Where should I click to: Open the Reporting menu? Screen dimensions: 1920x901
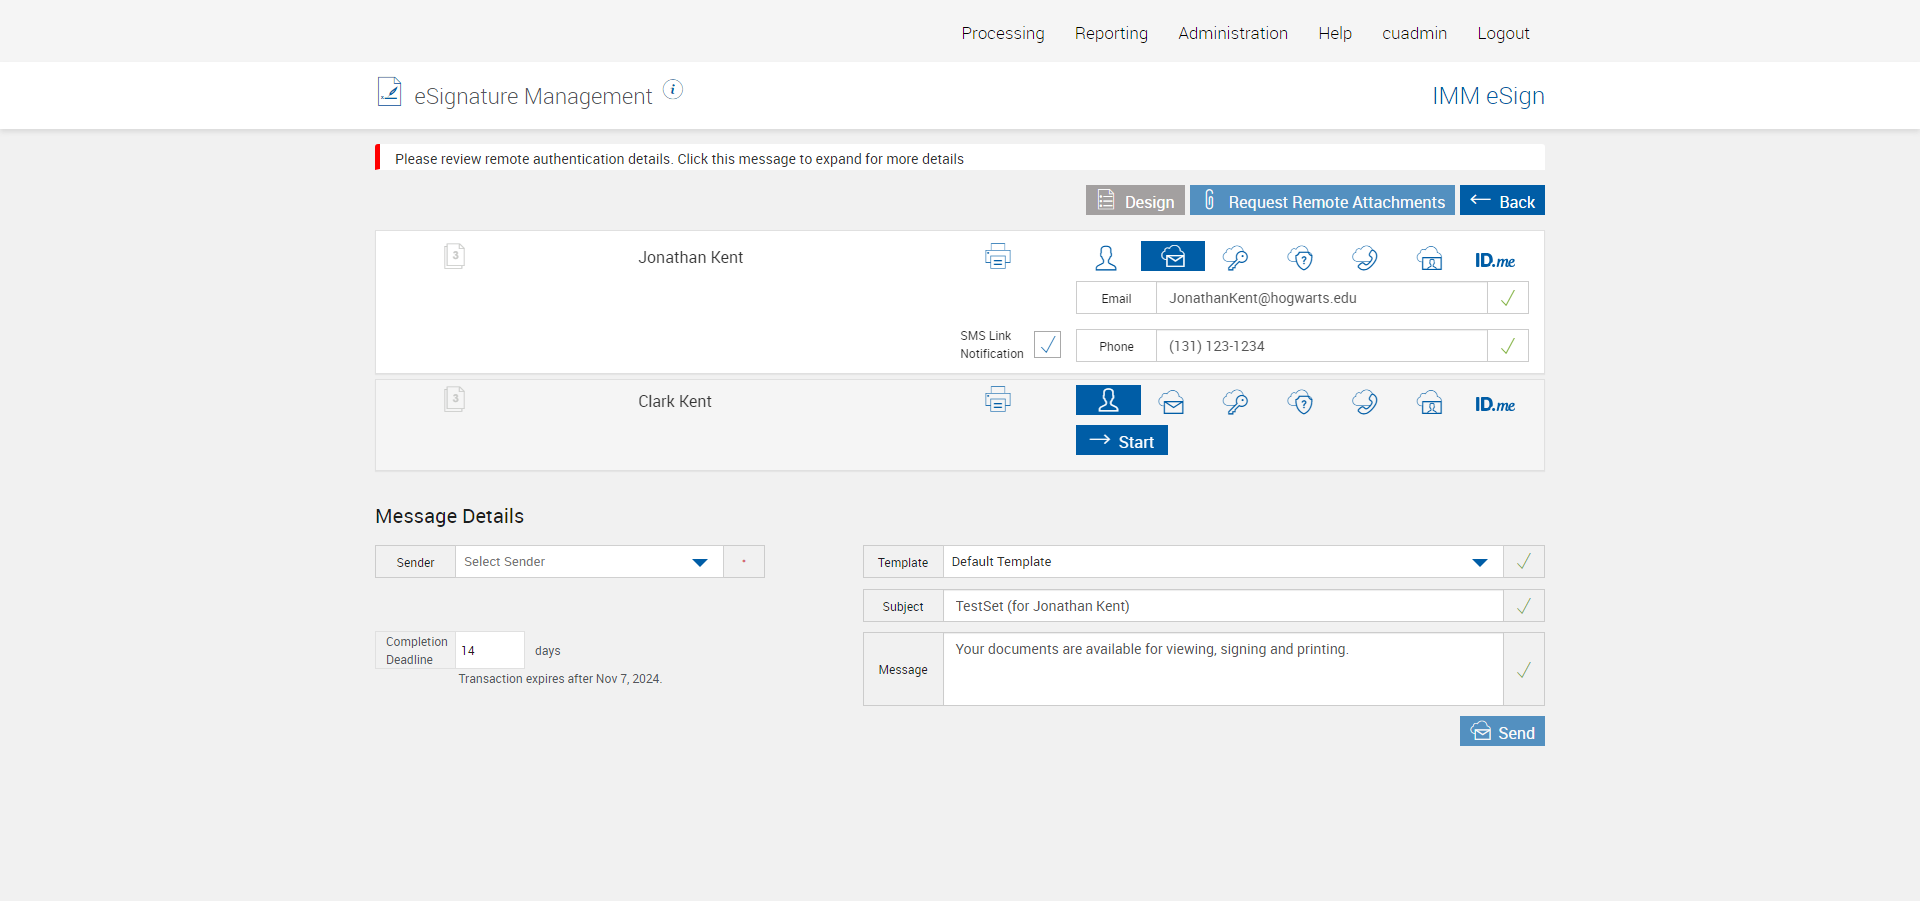1111,33
